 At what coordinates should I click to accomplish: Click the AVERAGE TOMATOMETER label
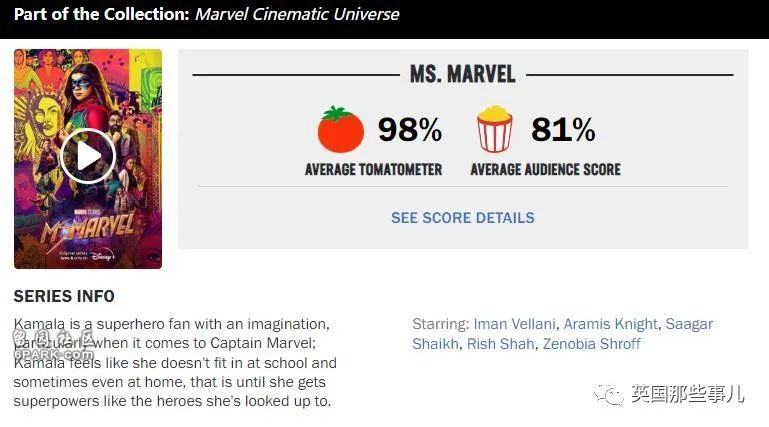coord(373,170)
